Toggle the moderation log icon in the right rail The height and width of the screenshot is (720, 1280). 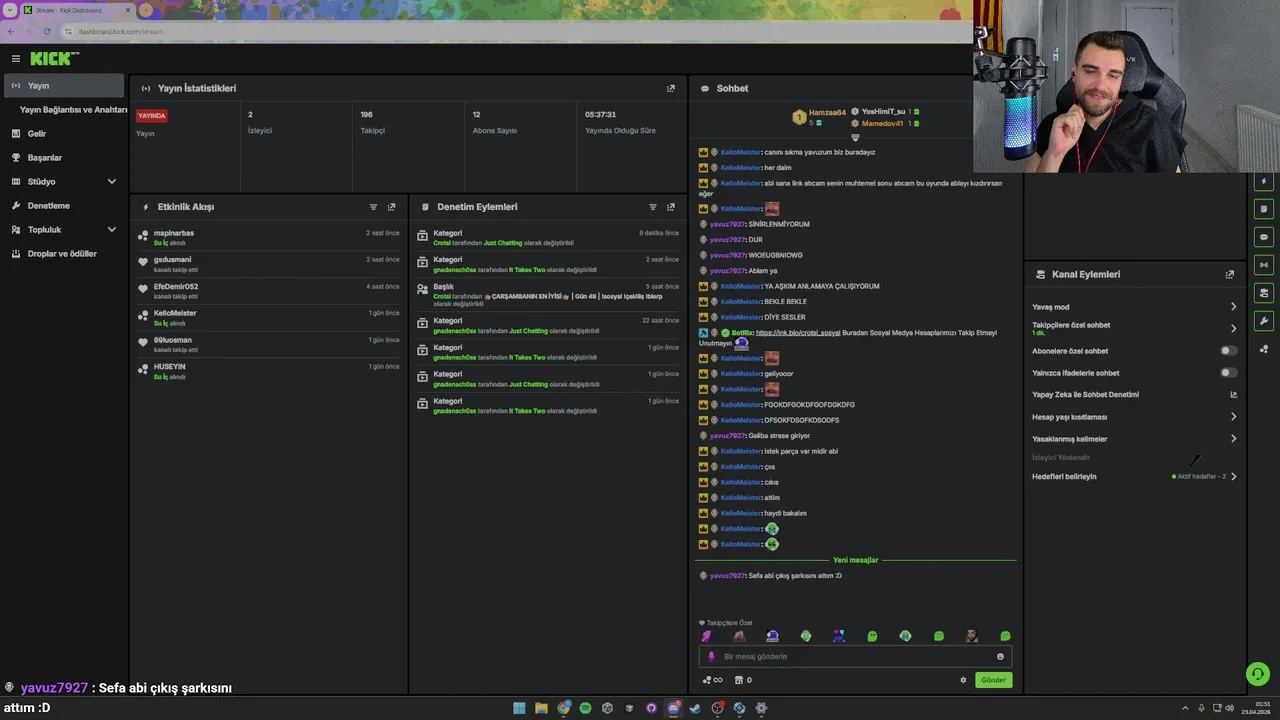coord(1264,209)
